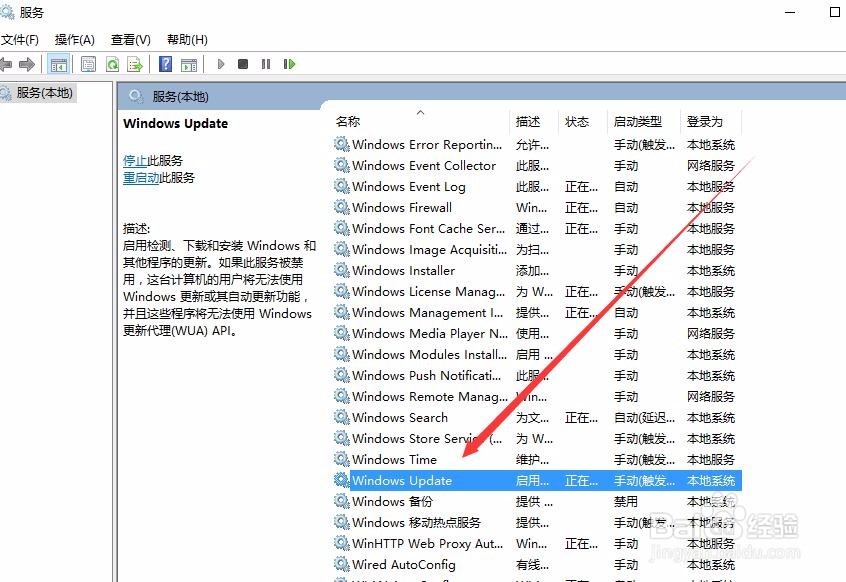Viewport: 846px width, 582px height.
Task: Select Windows Media Player Network row
Action: (x=537, y=334)
